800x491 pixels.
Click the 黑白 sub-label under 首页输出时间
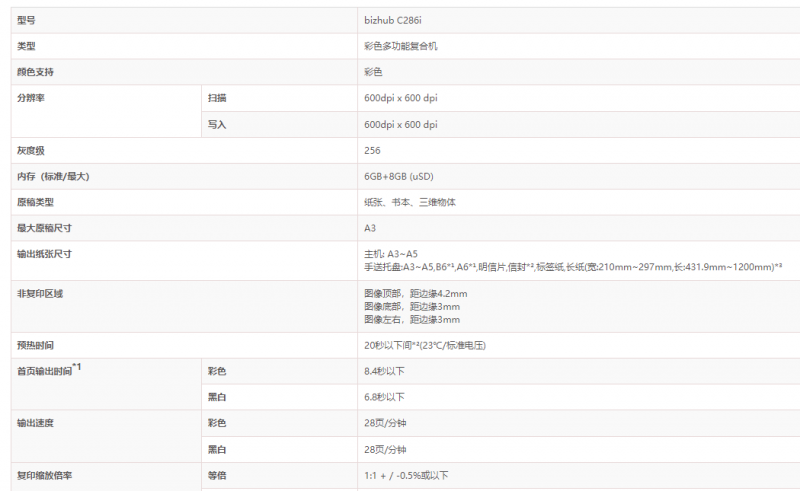[217, 397]
